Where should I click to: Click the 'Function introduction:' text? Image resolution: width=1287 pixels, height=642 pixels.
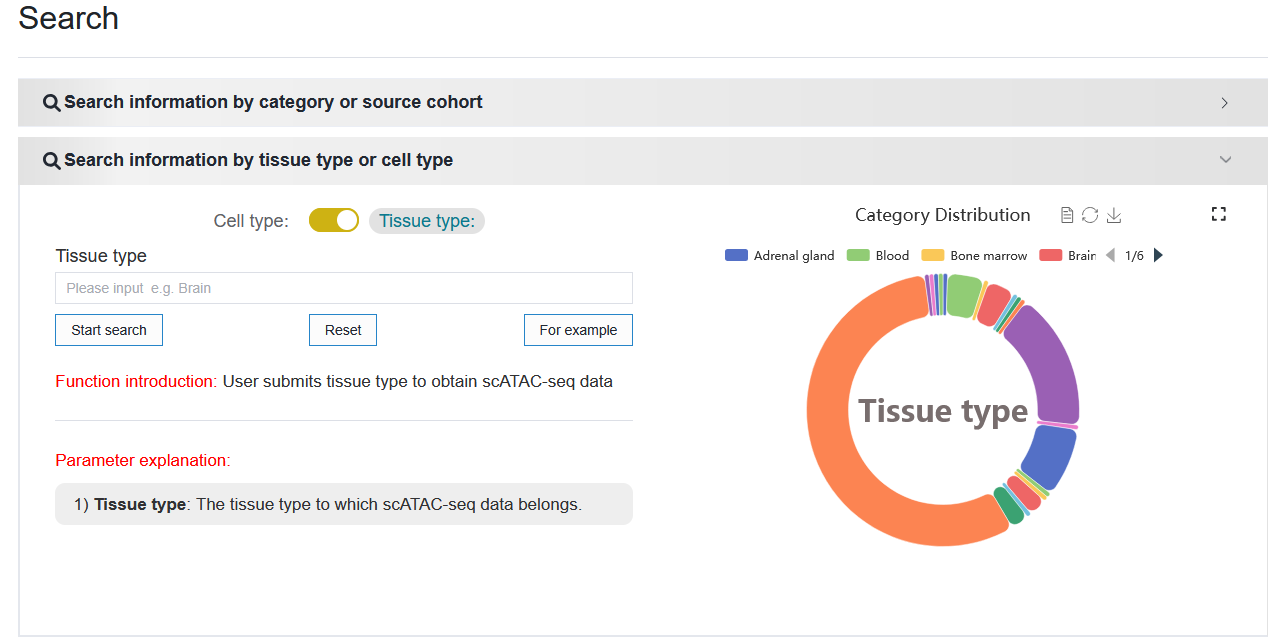pyautogui.click(x=136, y=381)
